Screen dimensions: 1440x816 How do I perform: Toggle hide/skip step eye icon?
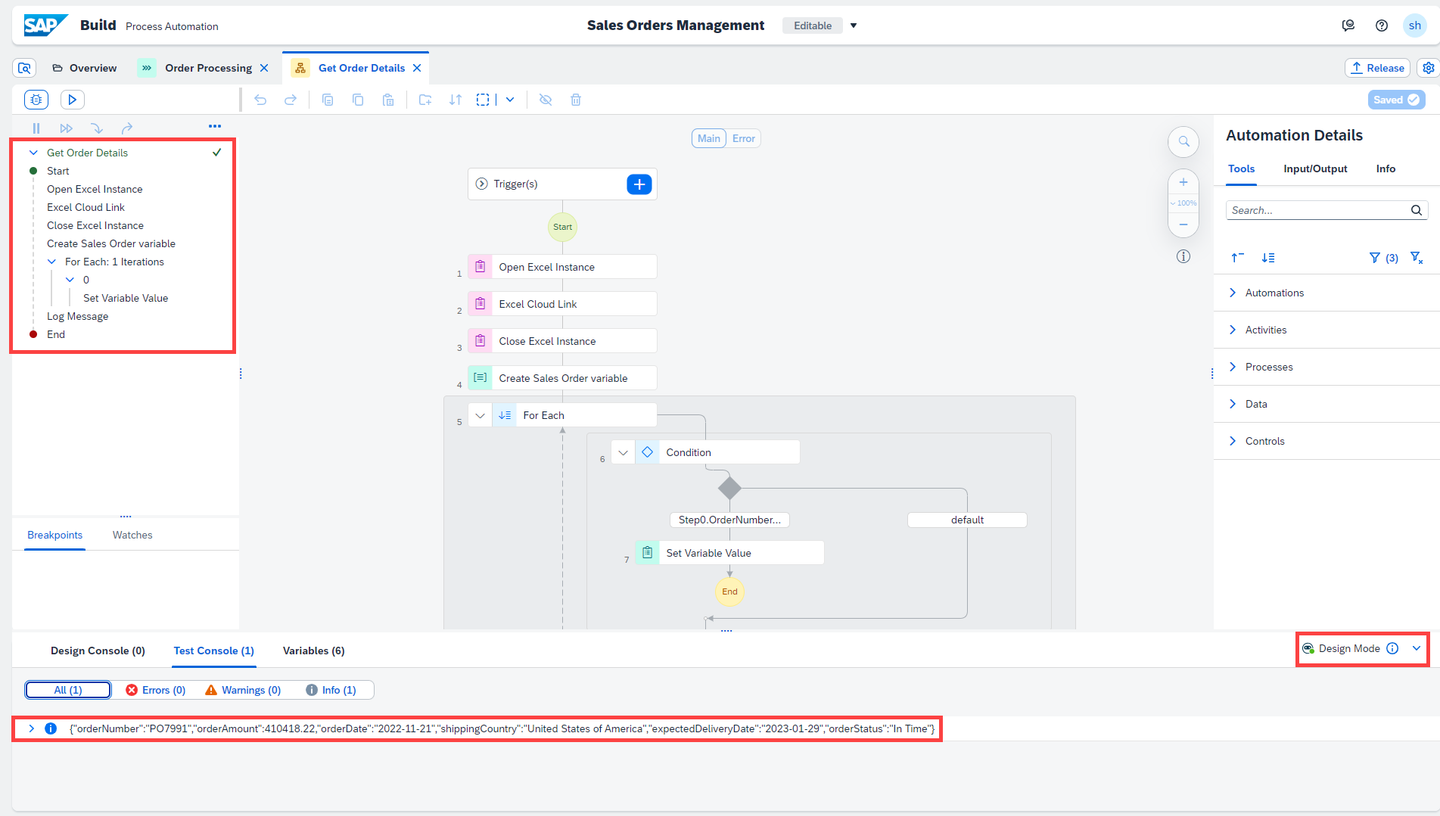point(545,100)
